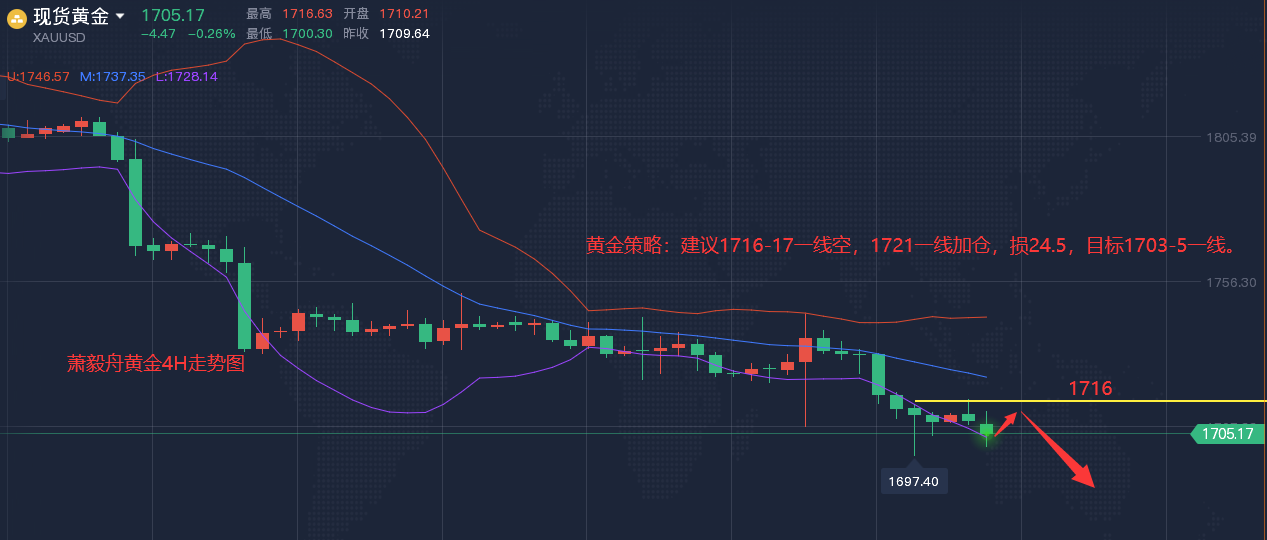Click the current price 1705.17 in header
This screenshot has height=540, width=1267.
click(x=172, y=15)
